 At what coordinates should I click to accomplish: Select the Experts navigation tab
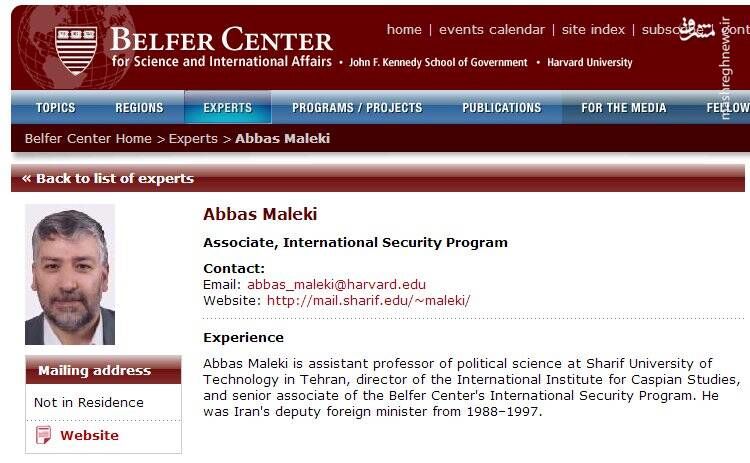[227, 108]
